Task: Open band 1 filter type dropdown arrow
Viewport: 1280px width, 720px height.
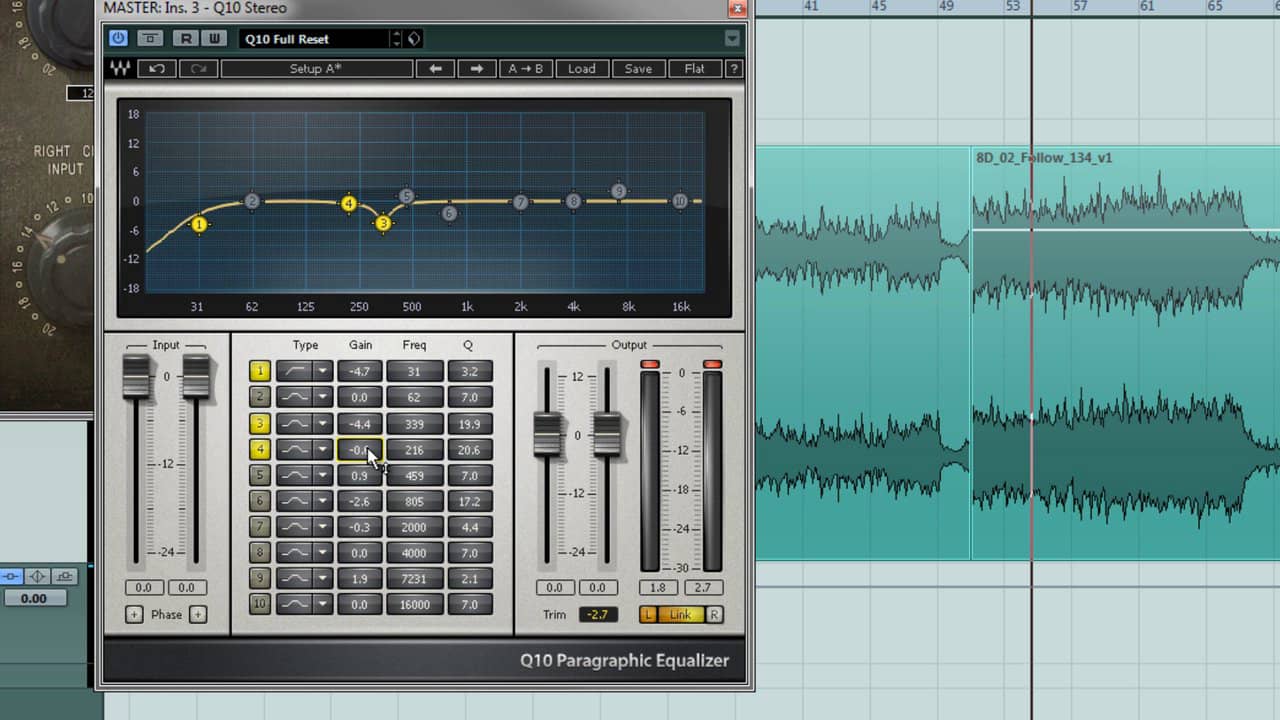Action: click(322, 371)
